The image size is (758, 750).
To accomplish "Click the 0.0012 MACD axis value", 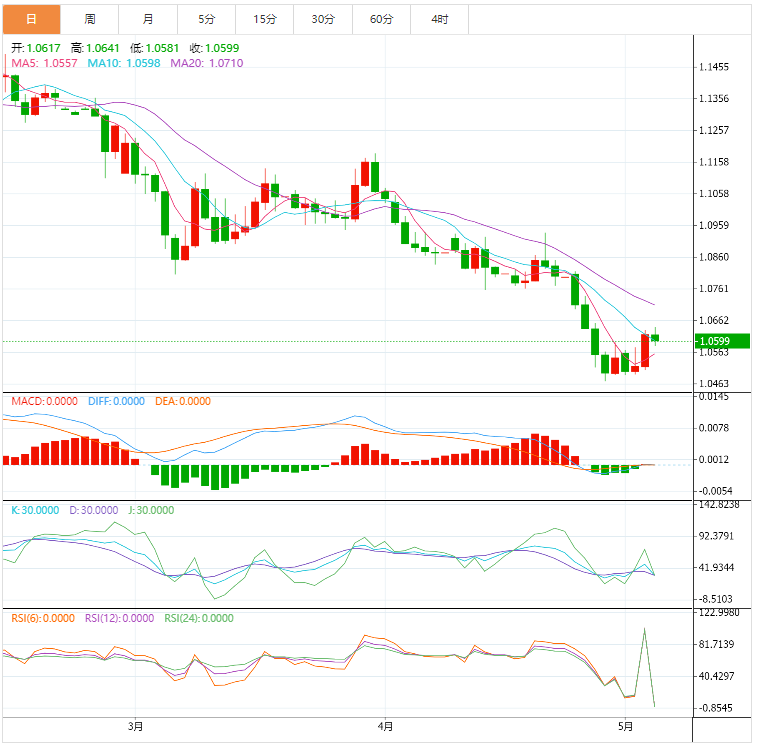I will (714, 459).
